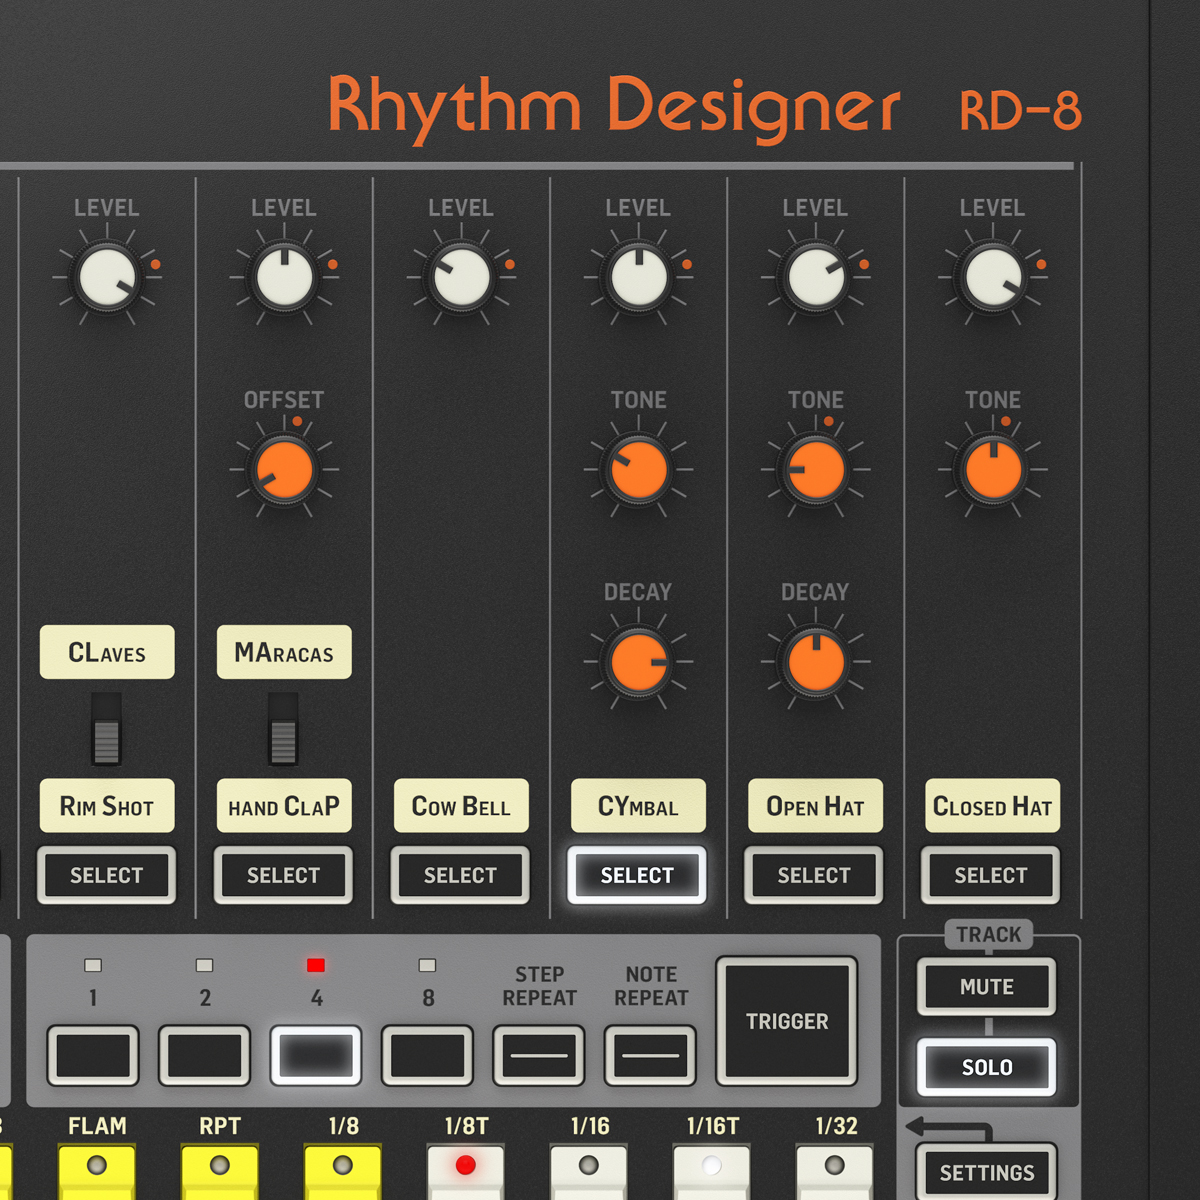Viewport: 1200px width, 1200px height.
Task: Click the Maracas Offset orange knob
Action: click(x=284, y=470)
